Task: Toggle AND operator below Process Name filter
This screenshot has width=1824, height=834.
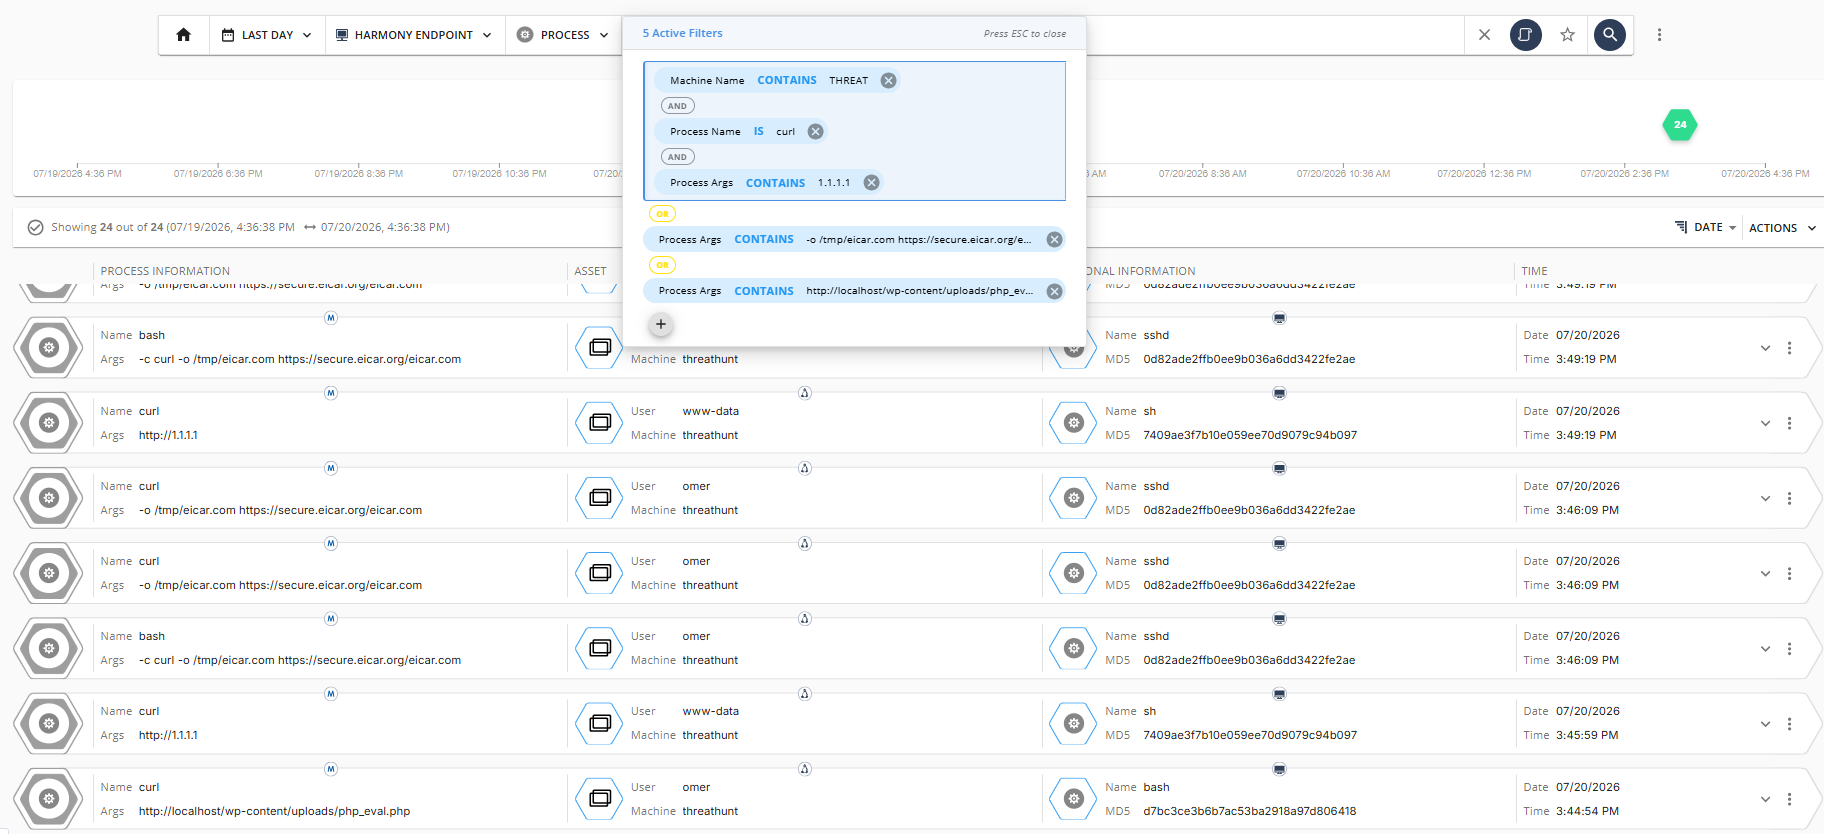Action: 677,157
